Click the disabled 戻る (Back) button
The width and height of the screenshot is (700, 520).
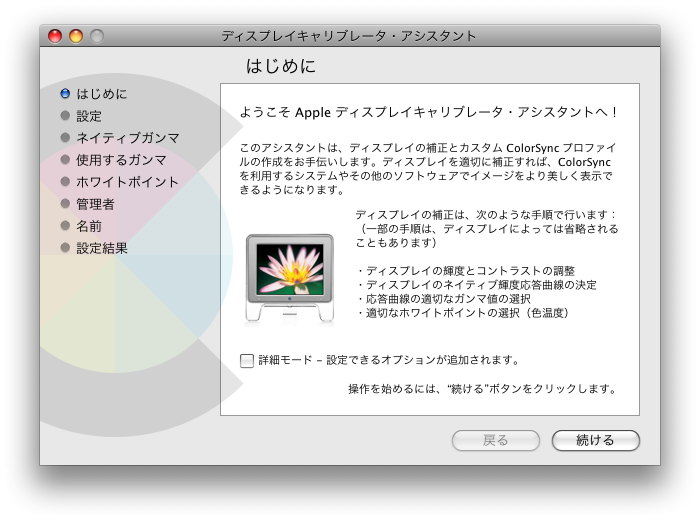496,440
